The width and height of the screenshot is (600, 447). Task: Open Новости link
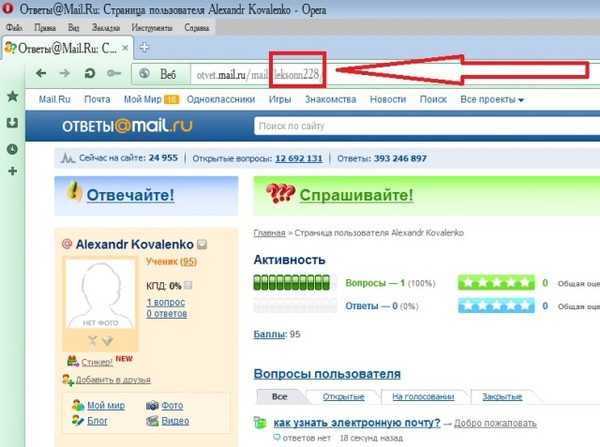(388, 100)
